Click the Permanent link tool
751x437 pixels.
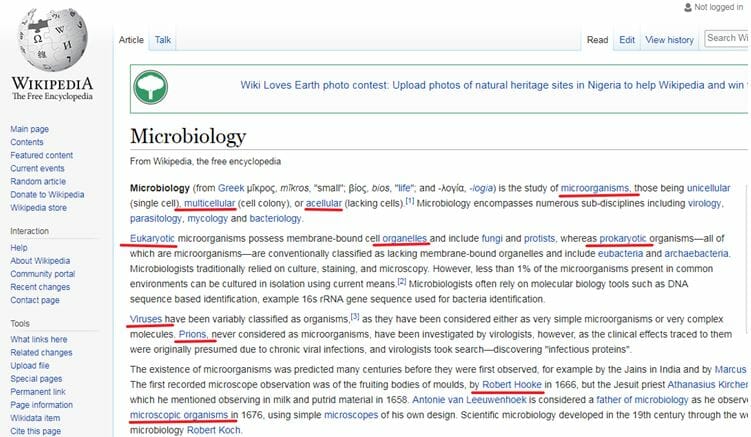pyautogui.click(x=38, y=391)
